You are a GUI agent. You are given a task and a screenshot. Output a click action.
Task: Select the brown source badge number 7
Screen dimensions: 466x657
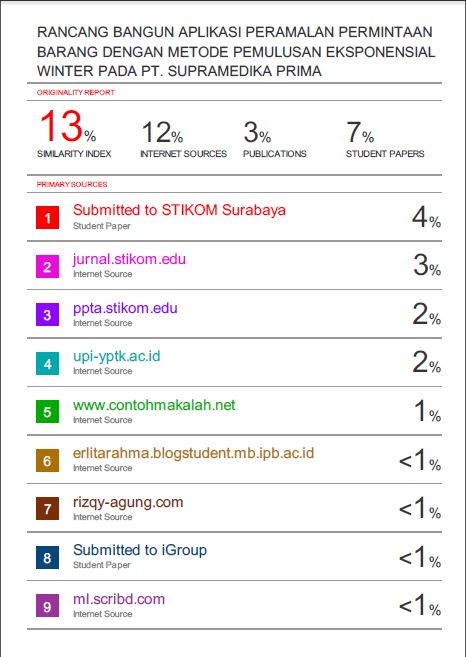47,509
